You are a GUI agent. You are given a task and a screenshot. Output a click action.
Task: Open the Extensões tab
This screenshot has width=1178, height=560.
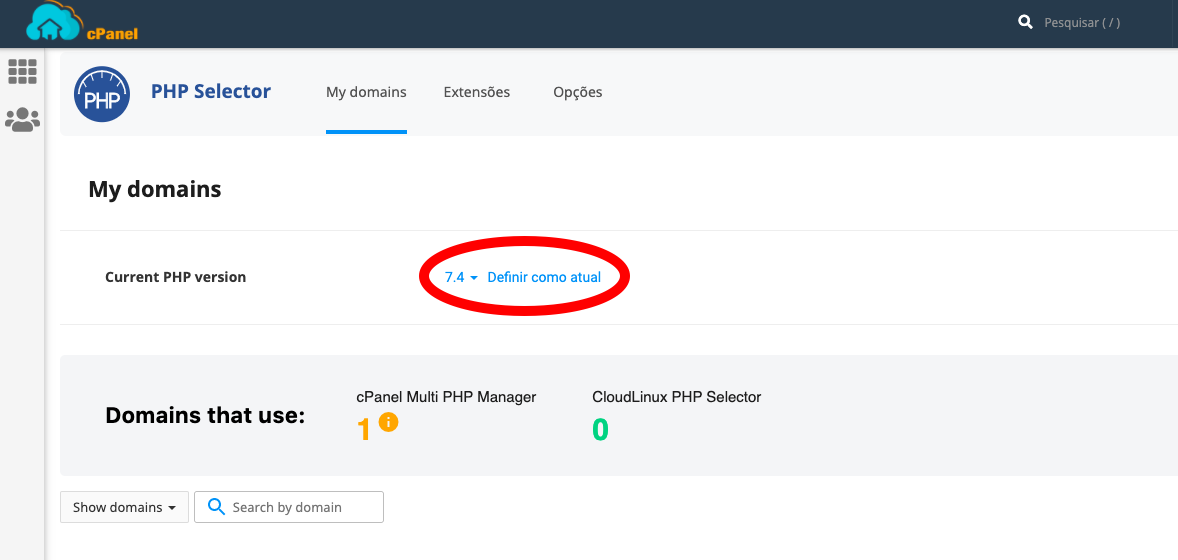click(477, 92)
